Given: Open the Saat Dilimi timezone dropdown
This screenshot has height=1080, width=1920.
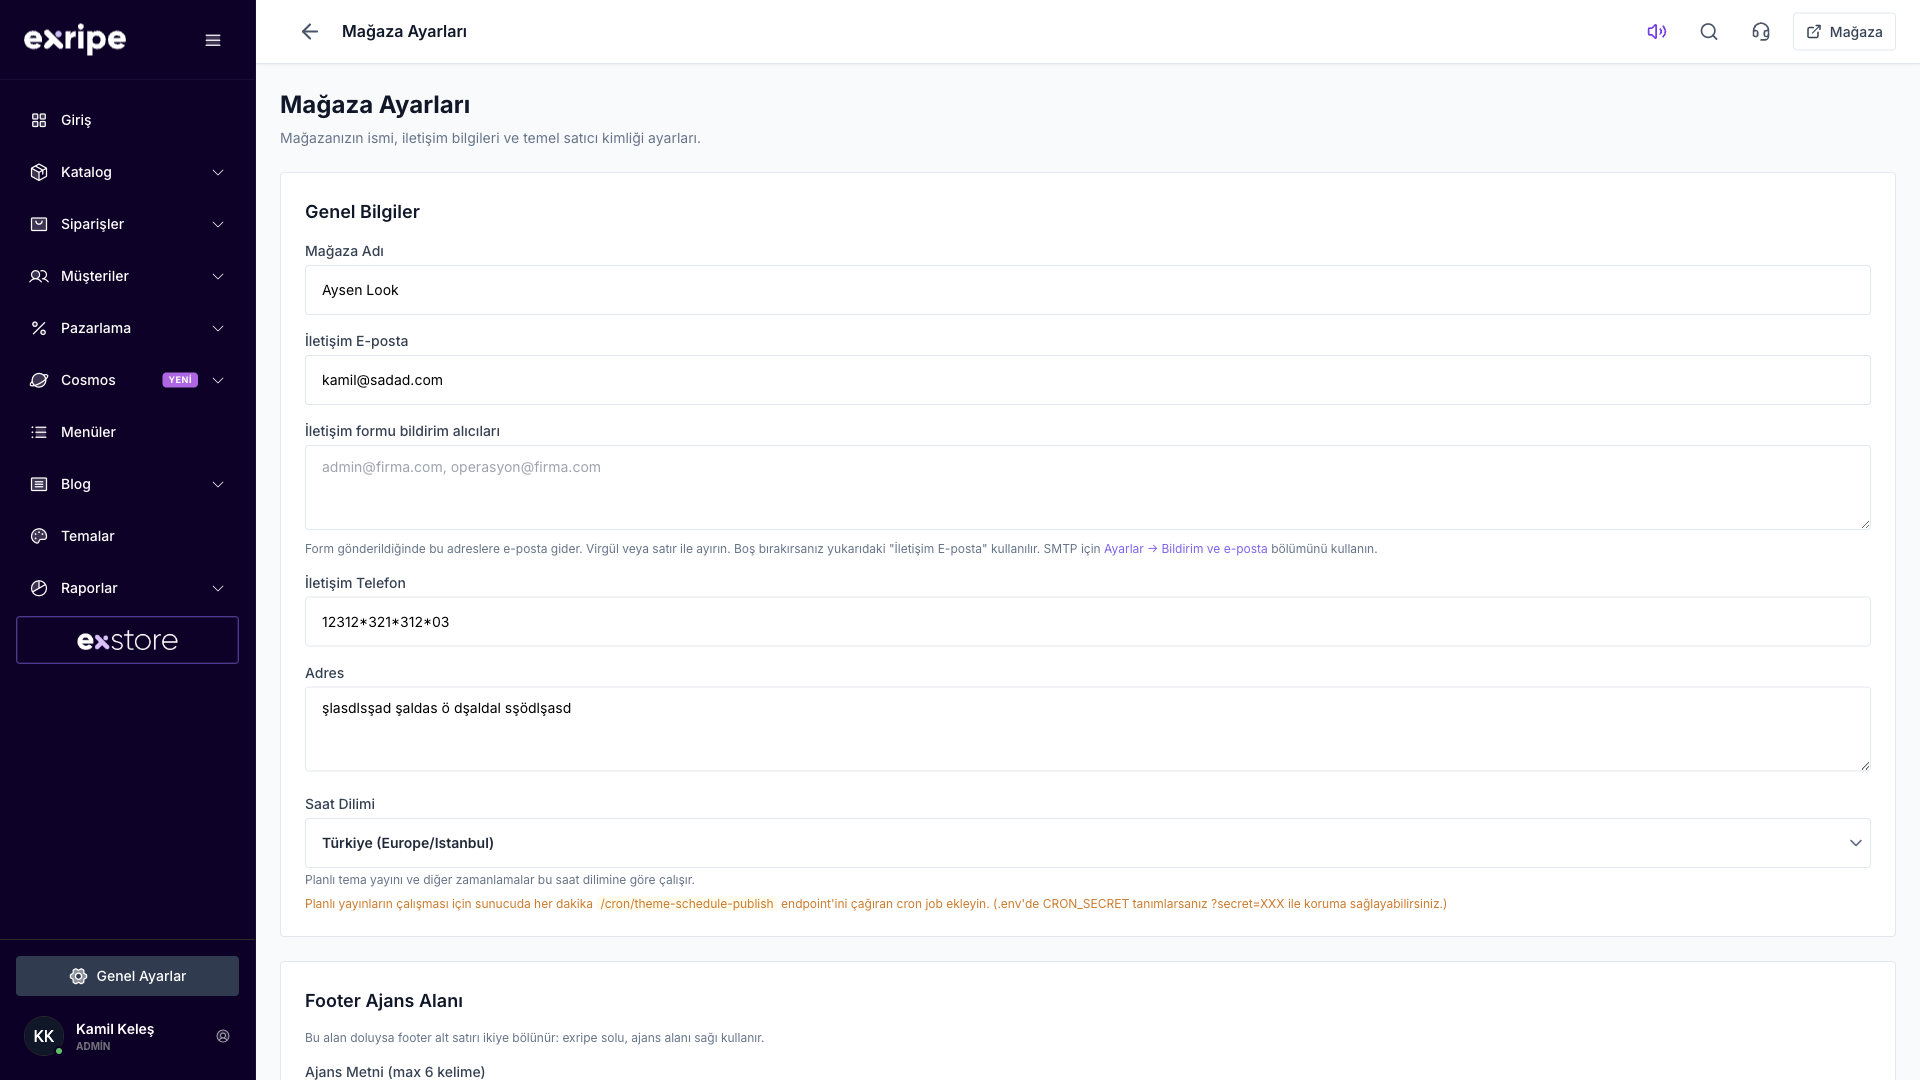Looking at the screenshot, I should click(x=1087, y=843).
